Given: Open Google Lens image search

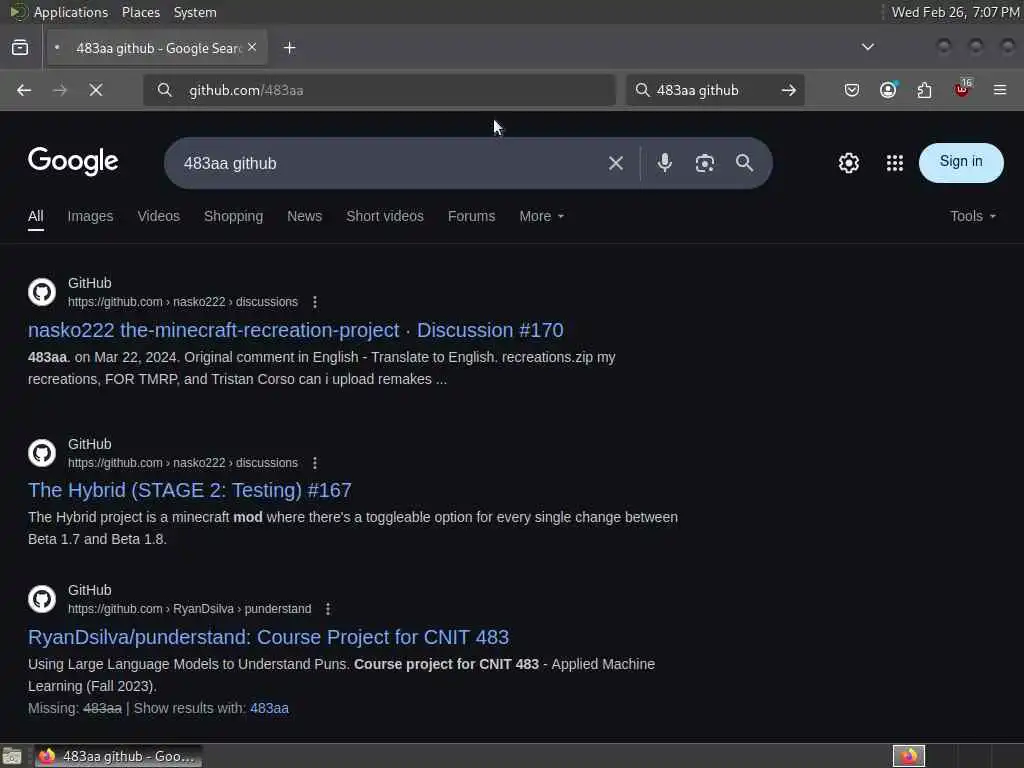Looking at the screenshot, I should tap(705, 163).
